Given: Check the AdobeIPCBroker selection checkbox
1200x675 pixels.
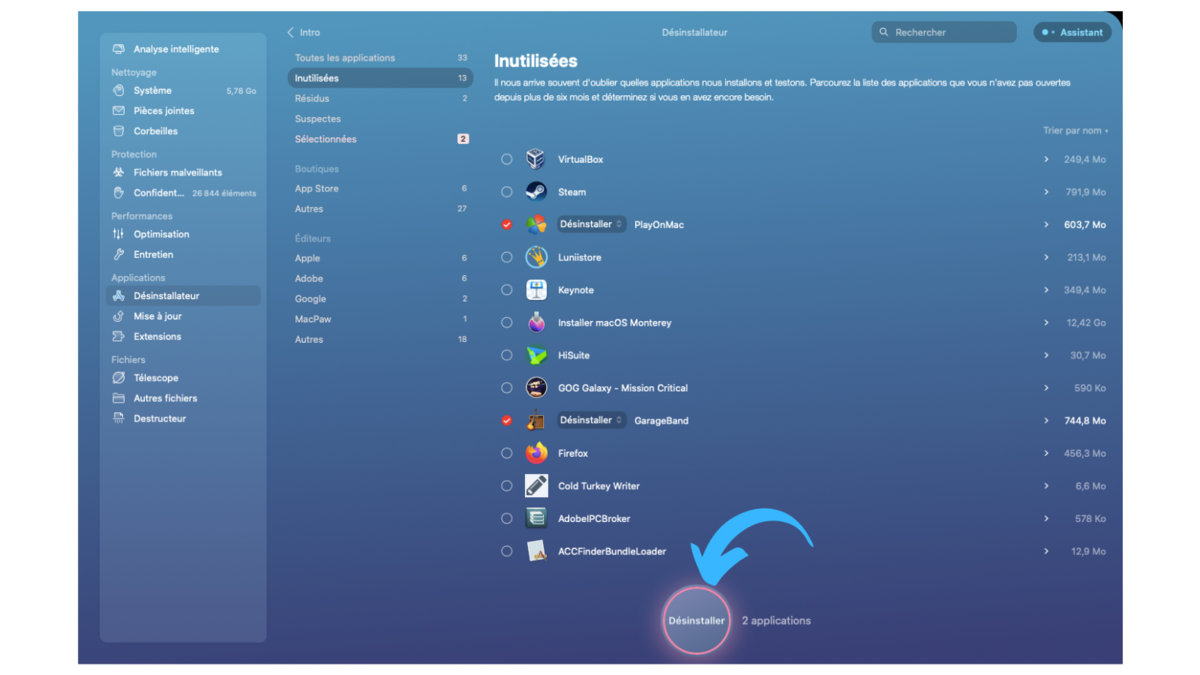Looking at the screenshot, I should (507, 519).
